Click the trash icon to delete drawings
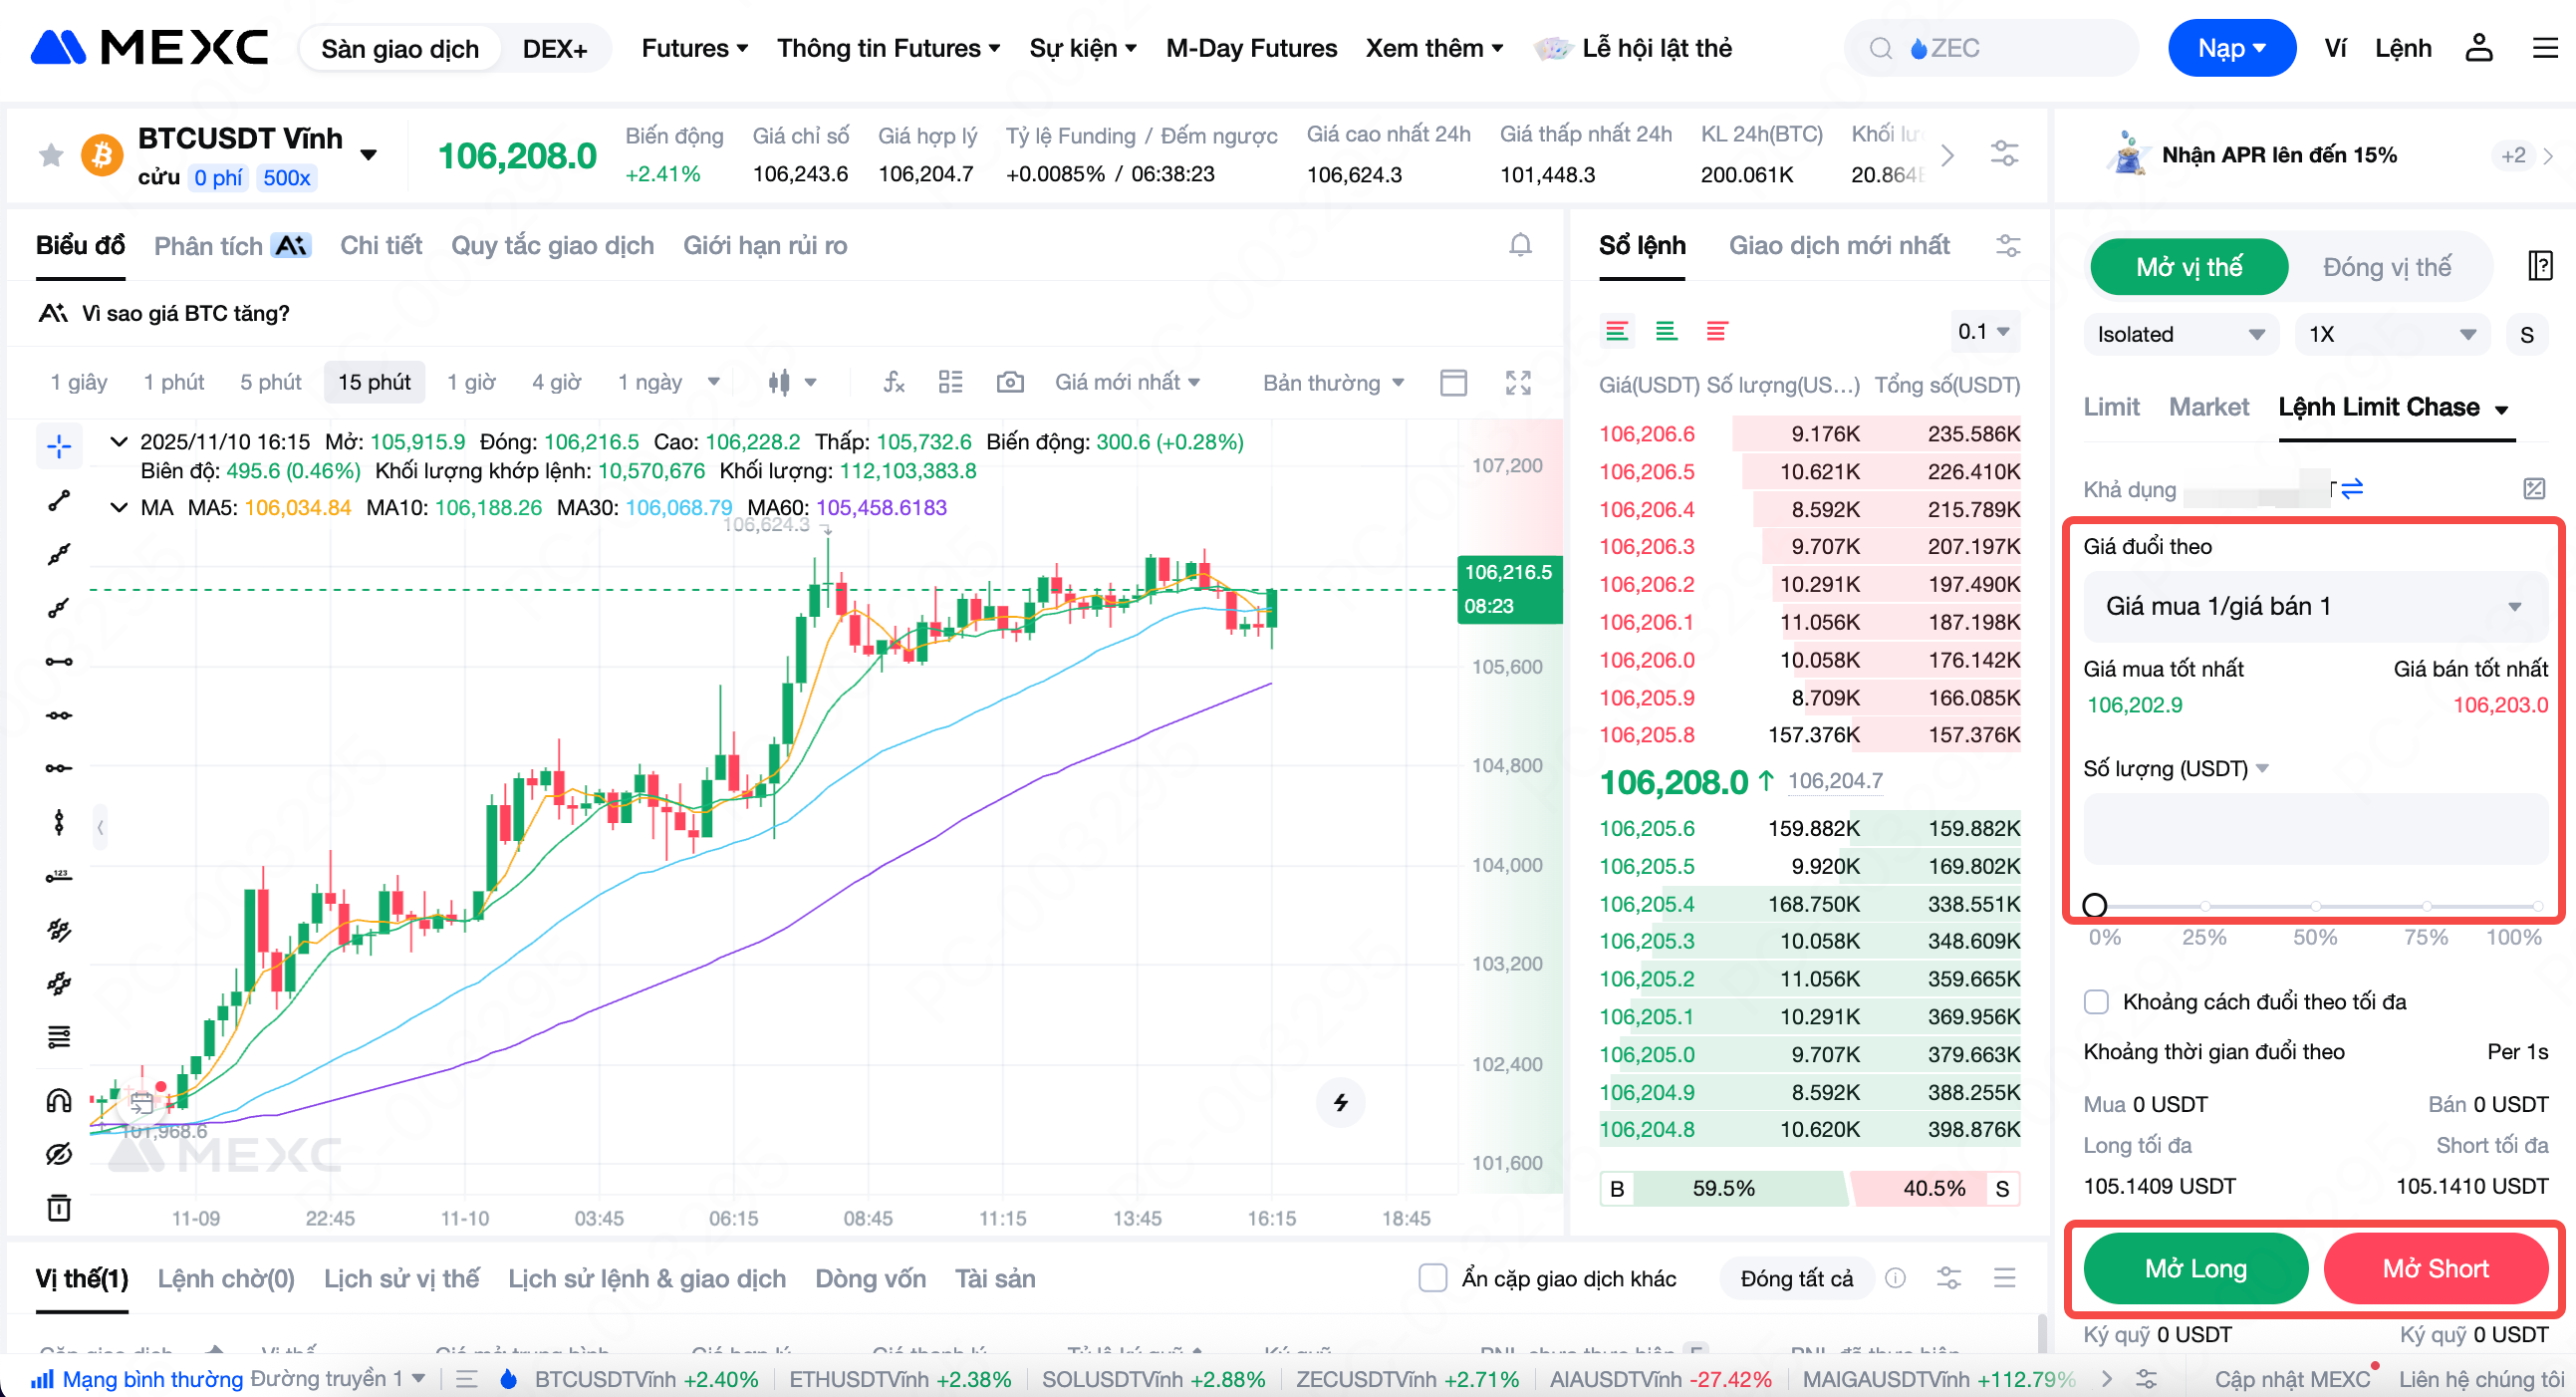The image size is (2576, 1397). pyautogui.click(x=59, y=1208)
